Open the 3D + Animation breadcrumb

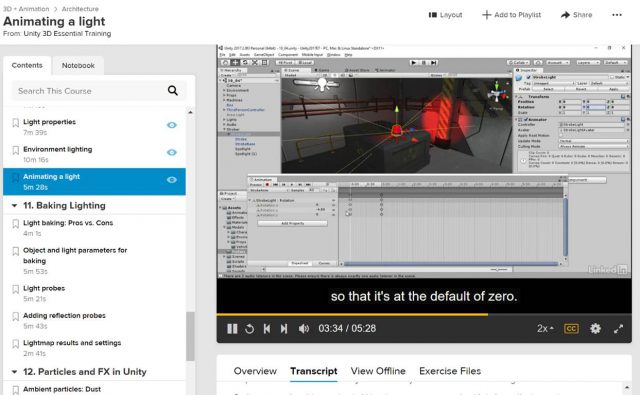[26, 9]
